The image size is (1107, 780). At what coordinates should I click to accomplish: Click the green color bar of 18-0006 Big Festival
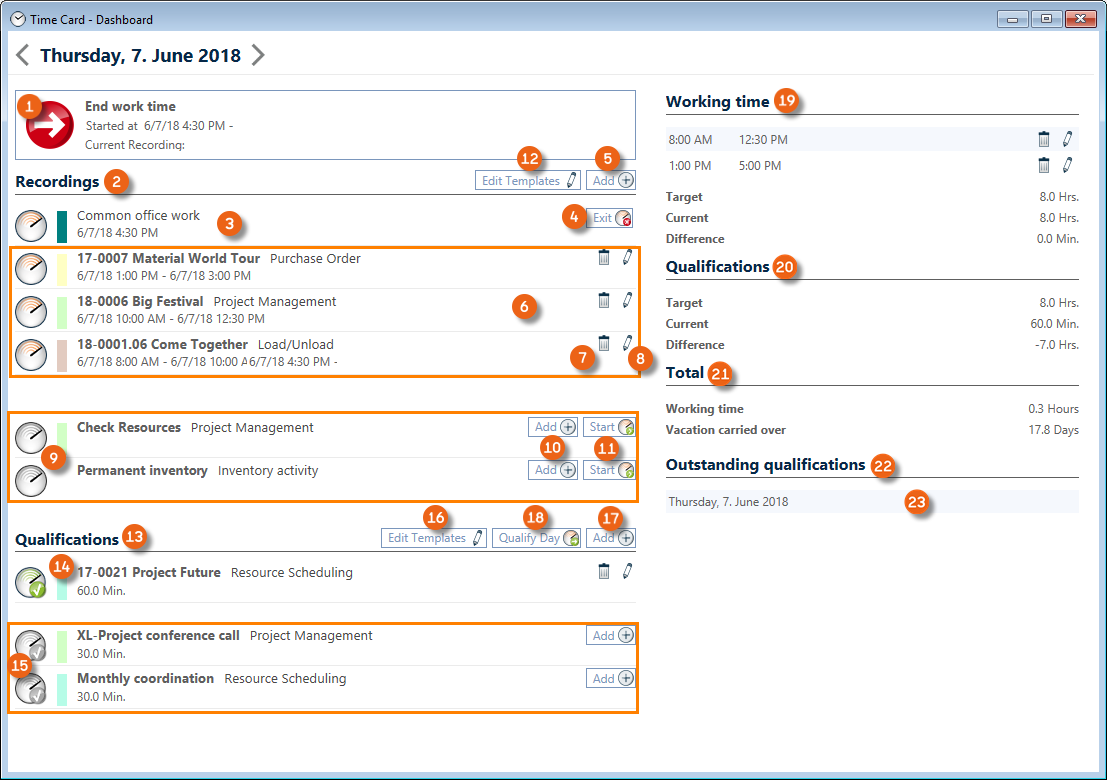pyautogui.click(x=62, y=311)
